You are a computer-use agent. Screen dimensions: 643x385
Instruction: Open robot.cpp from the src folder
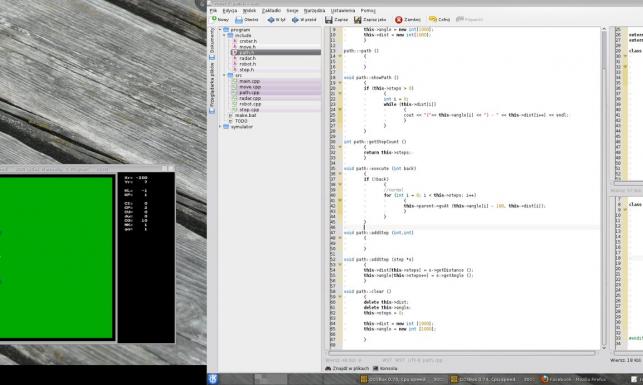pyautogui.click(x=250, y=104)
